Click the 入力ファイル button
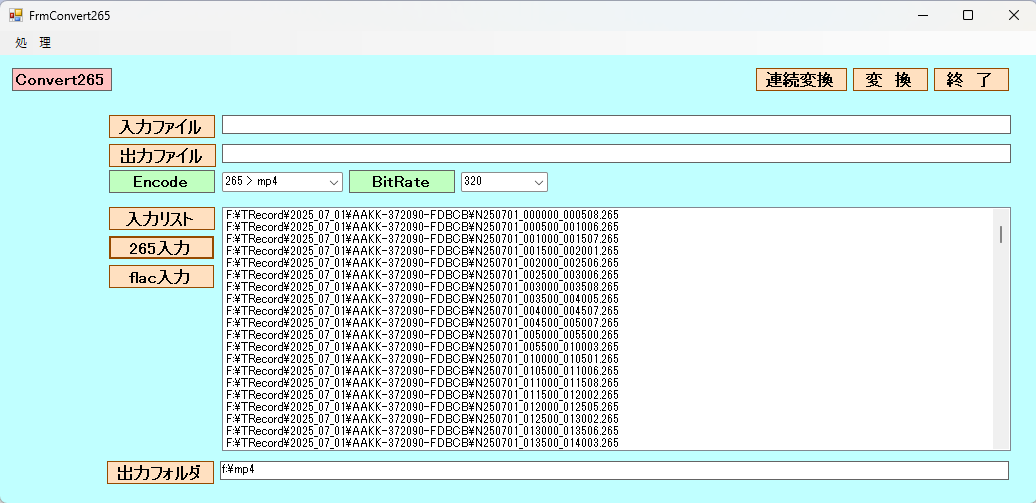Viewport: 1036px width, 503px height. tap(161, 127)
